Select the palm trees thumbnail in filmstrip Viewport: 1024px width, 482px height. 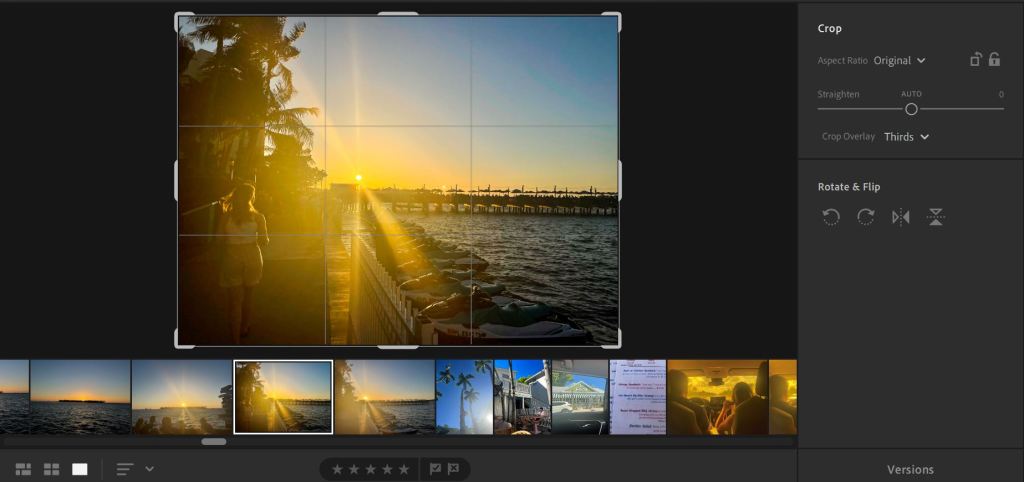(464, 397)
